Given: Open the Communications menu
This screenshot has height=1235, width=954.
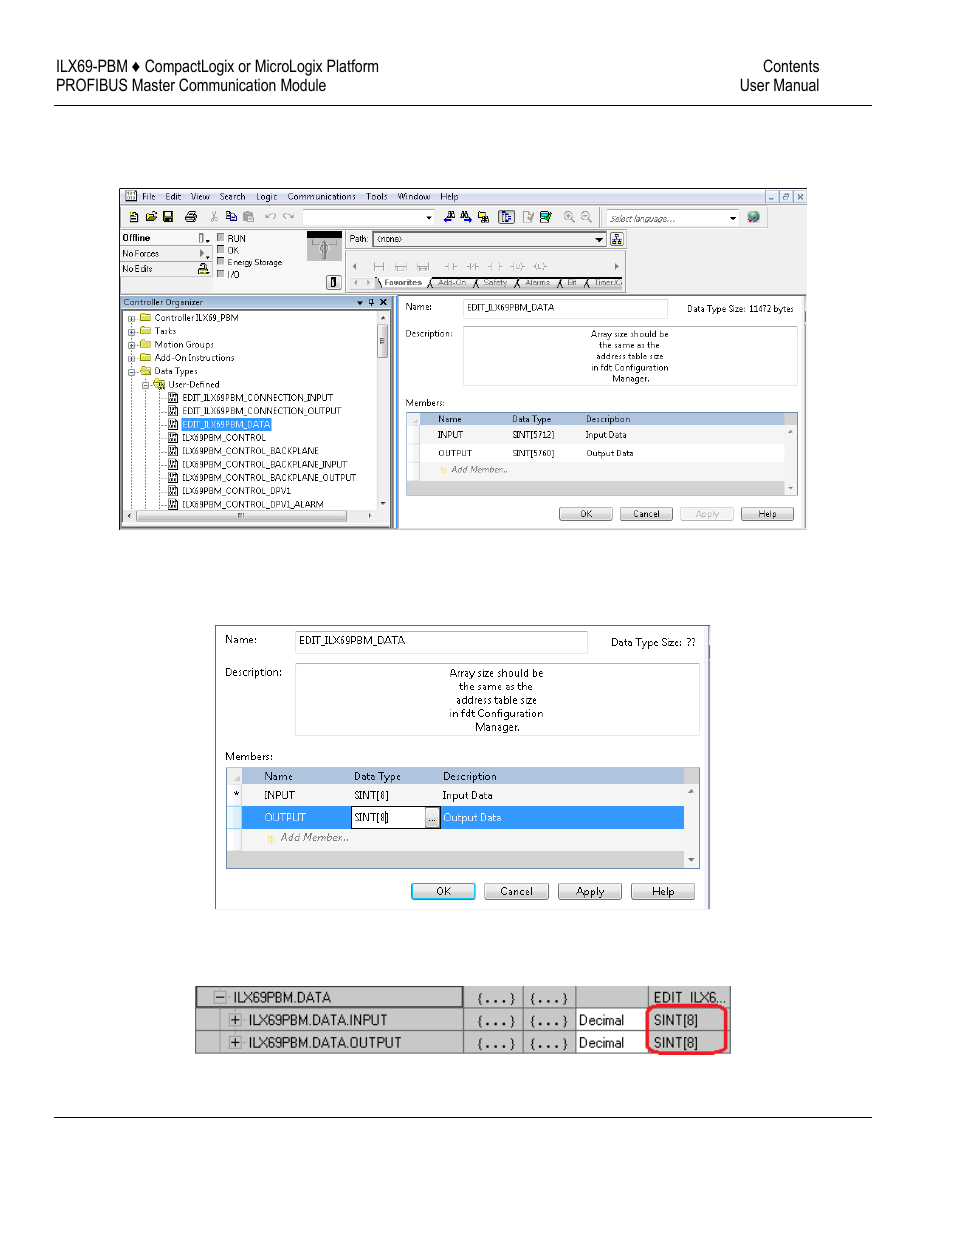Looking at the screenshot, I should click(x=321, y=197).
